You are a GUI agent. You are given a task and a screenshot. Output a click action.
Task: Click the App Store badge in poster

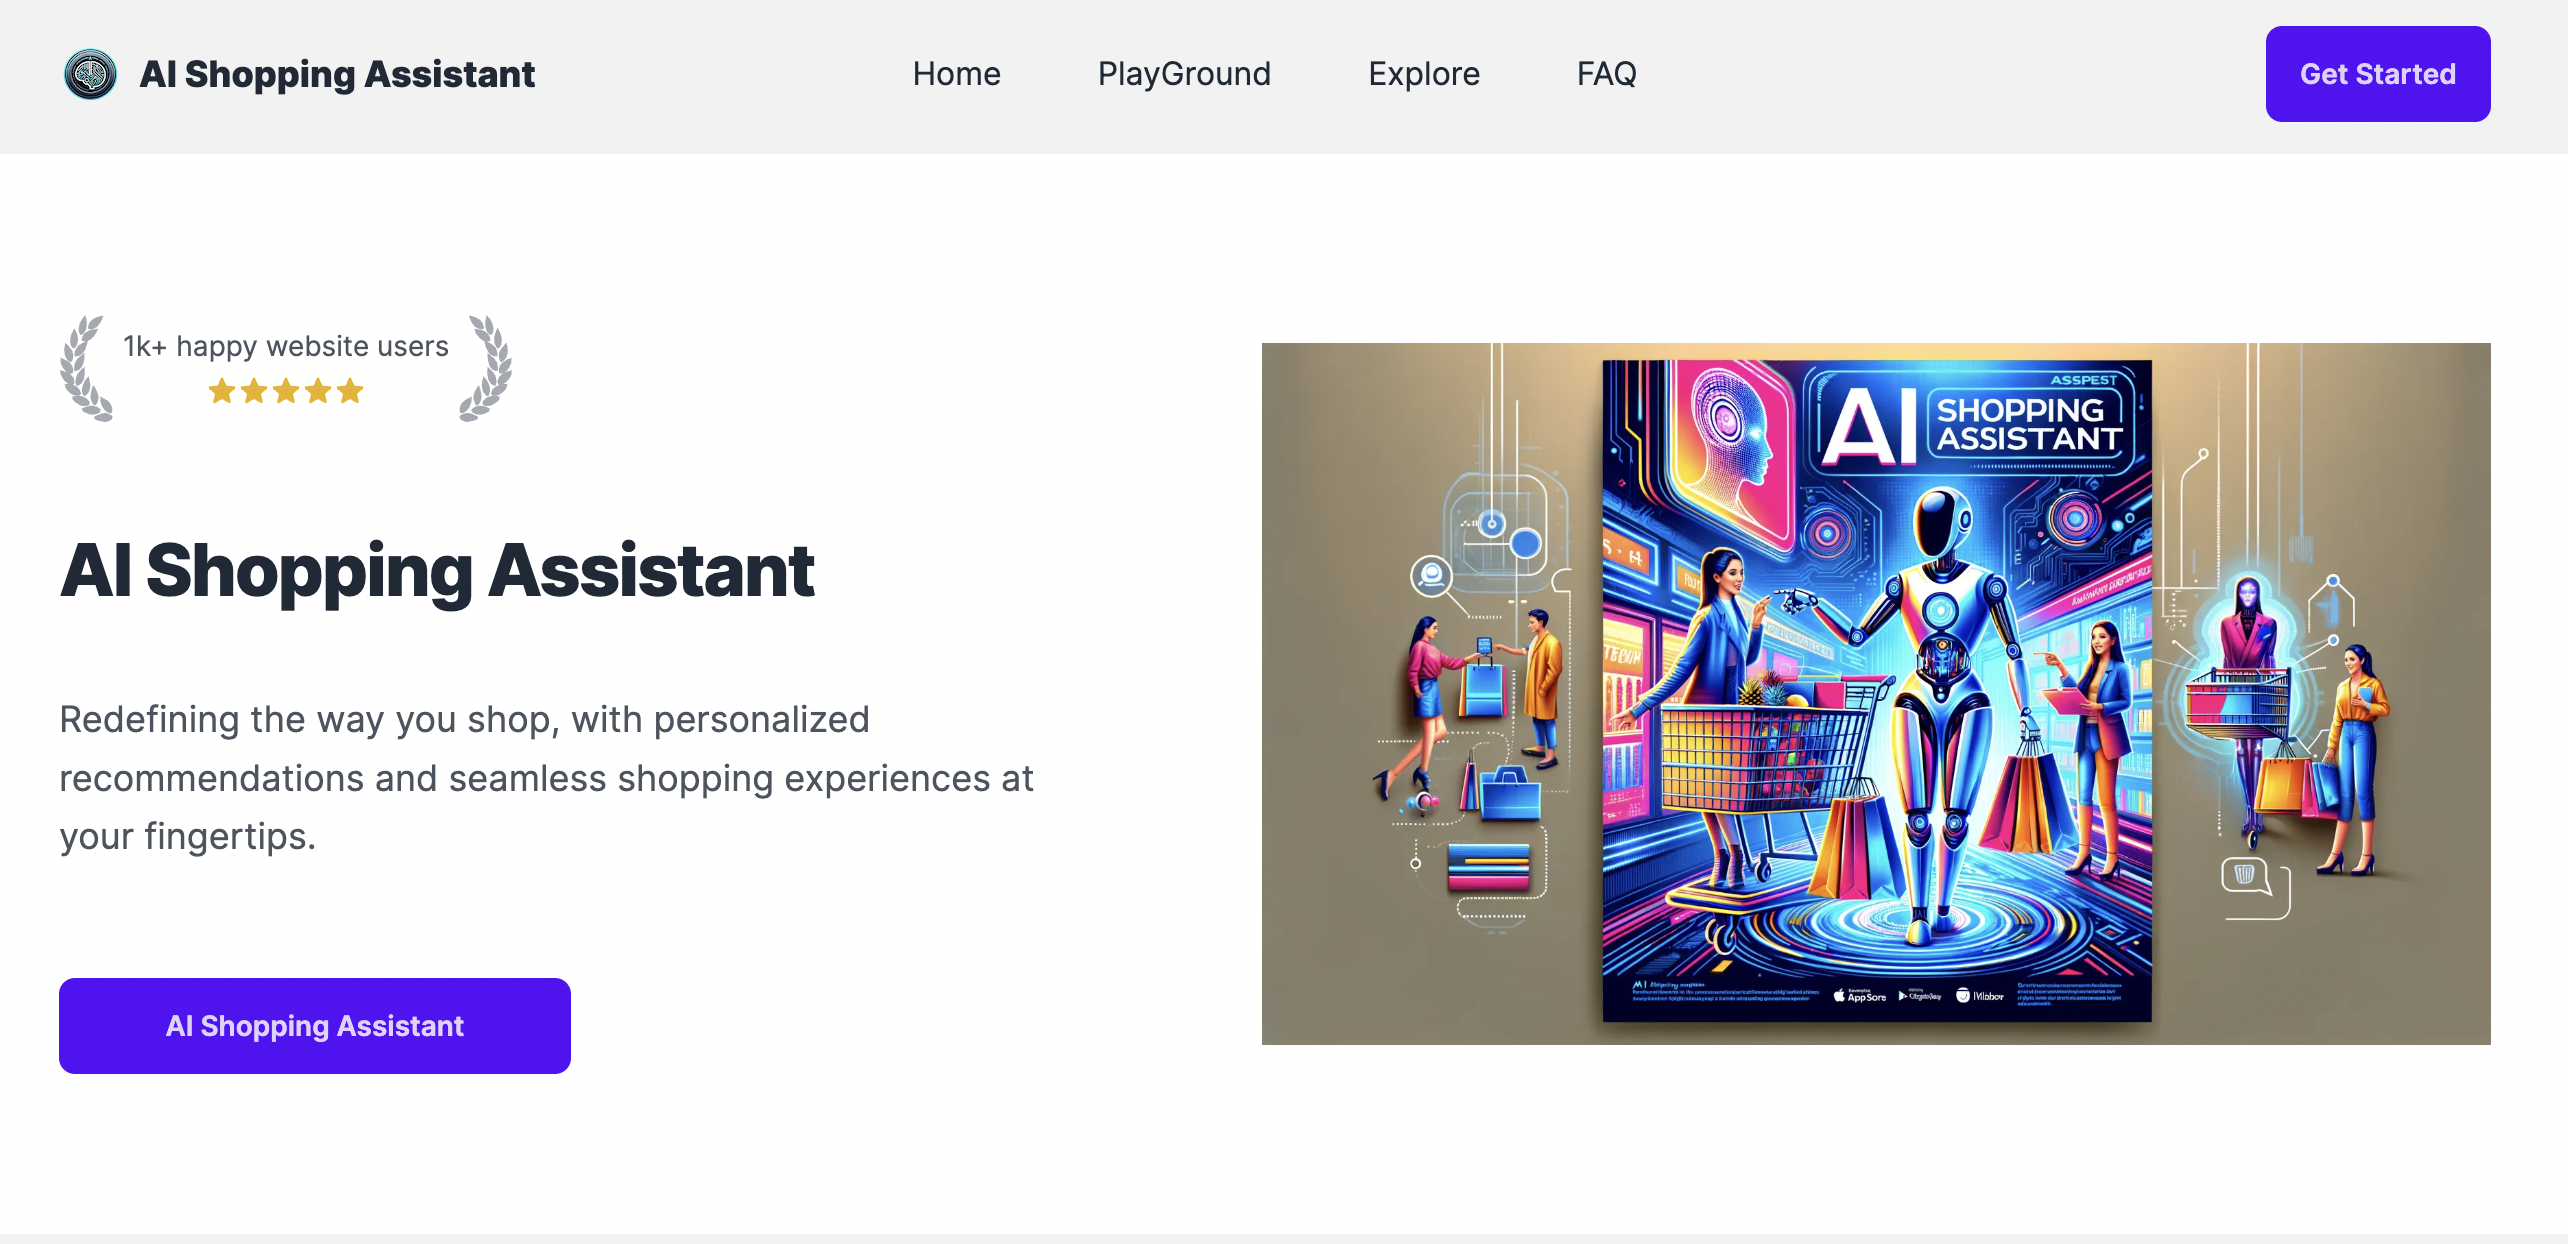pyautogui.click(x=1860, y=996)
